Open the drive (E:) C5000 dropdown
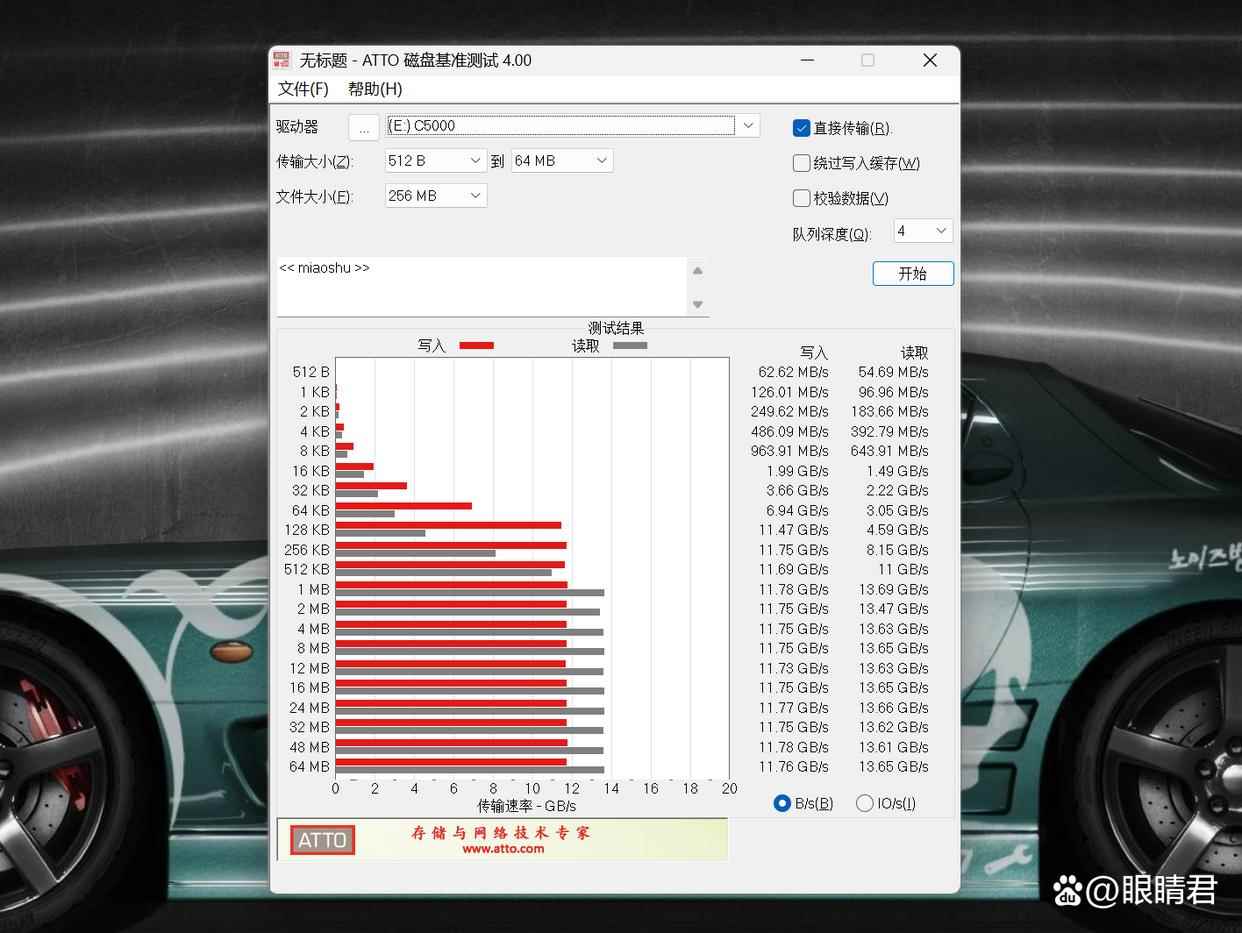Viewport: 1242px width, 933px height. (748, 126)
